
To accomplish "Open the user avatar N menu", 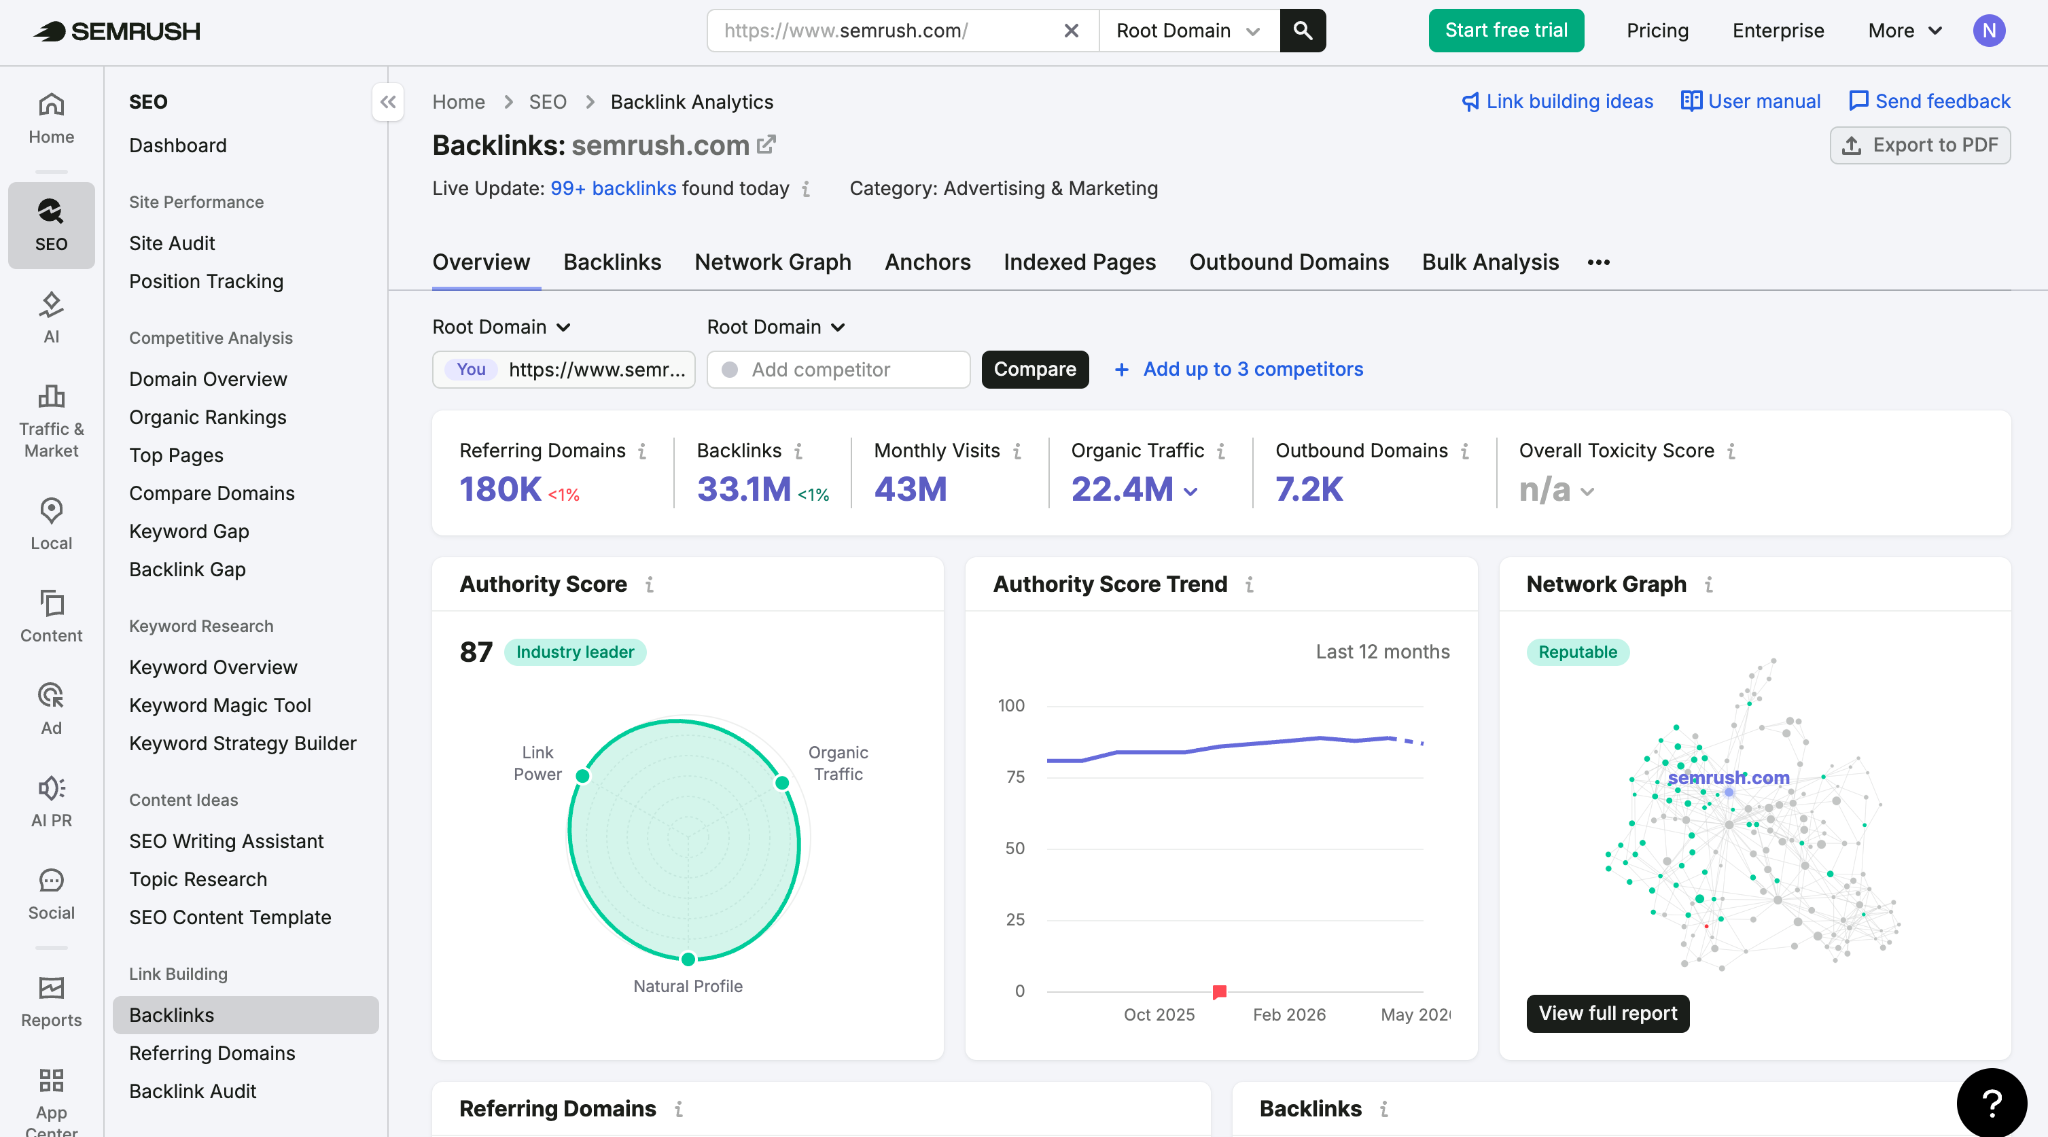I will [x=1989, y=31].
